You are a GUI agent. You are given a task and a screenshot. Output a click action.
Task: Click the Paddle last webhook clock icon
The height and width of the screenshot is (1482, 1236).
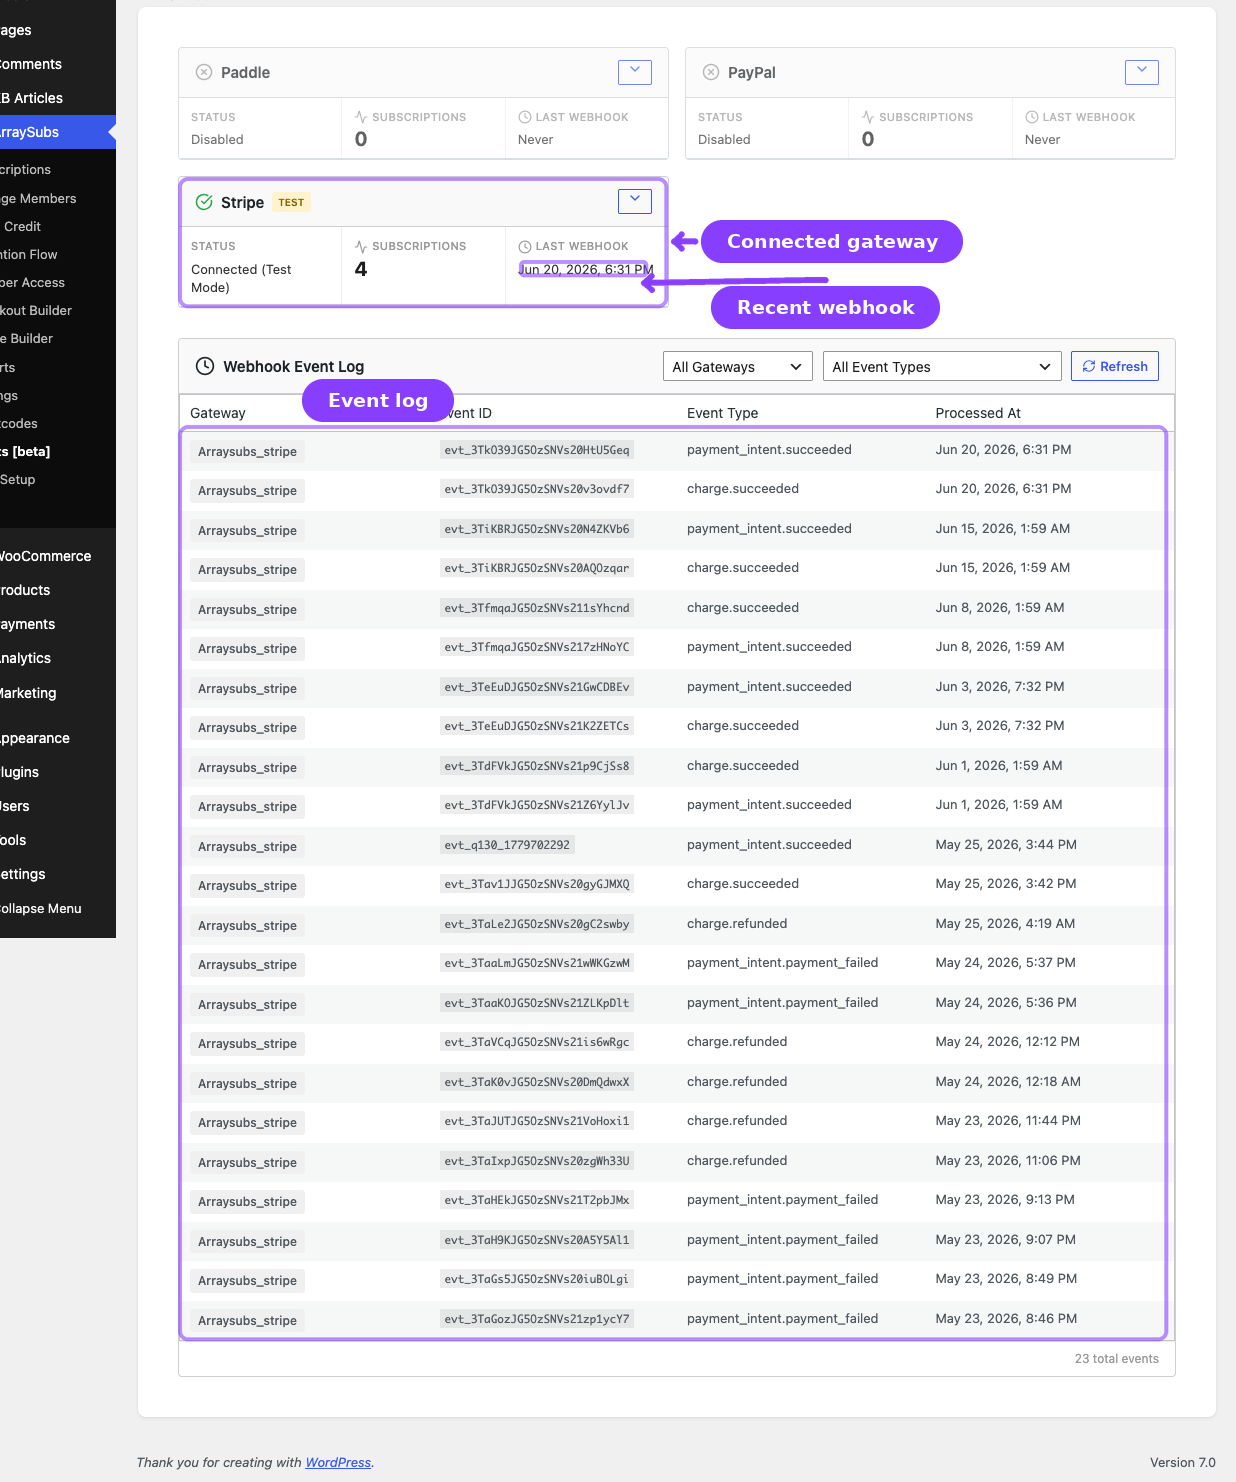click(x=525, y=117)
